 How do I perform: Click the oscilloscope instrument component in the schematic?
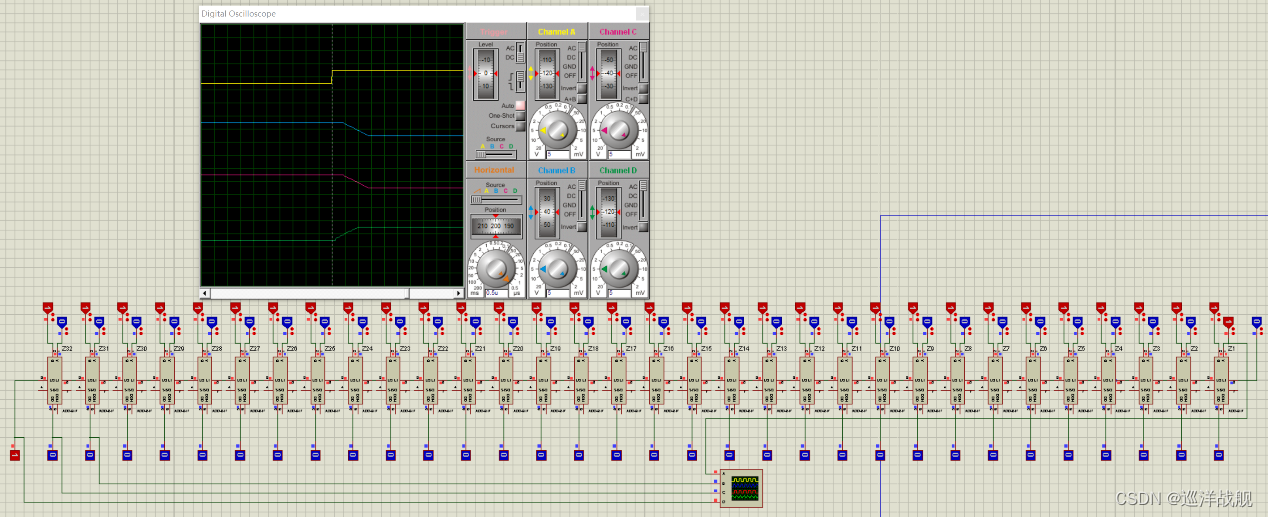(740, 488)
